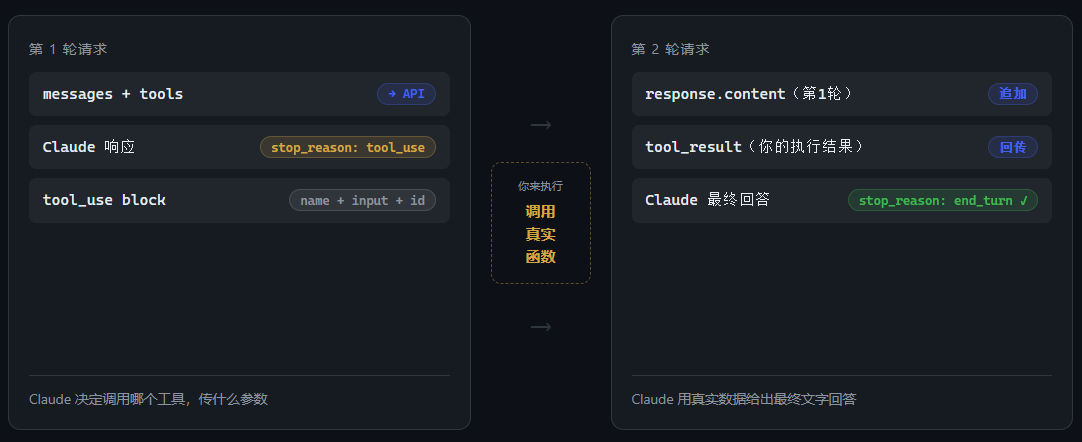Click the 'Claude 最终回答' row label
Image resolution: width=1082 pixels, height=442 pixels.
pos(707,200)
